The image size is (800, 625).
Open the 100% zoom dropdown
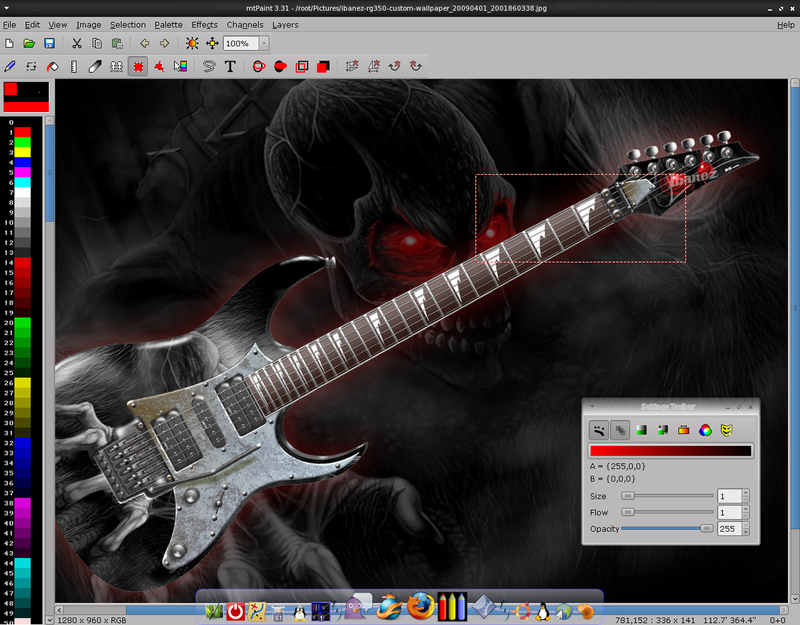[264, 43]
